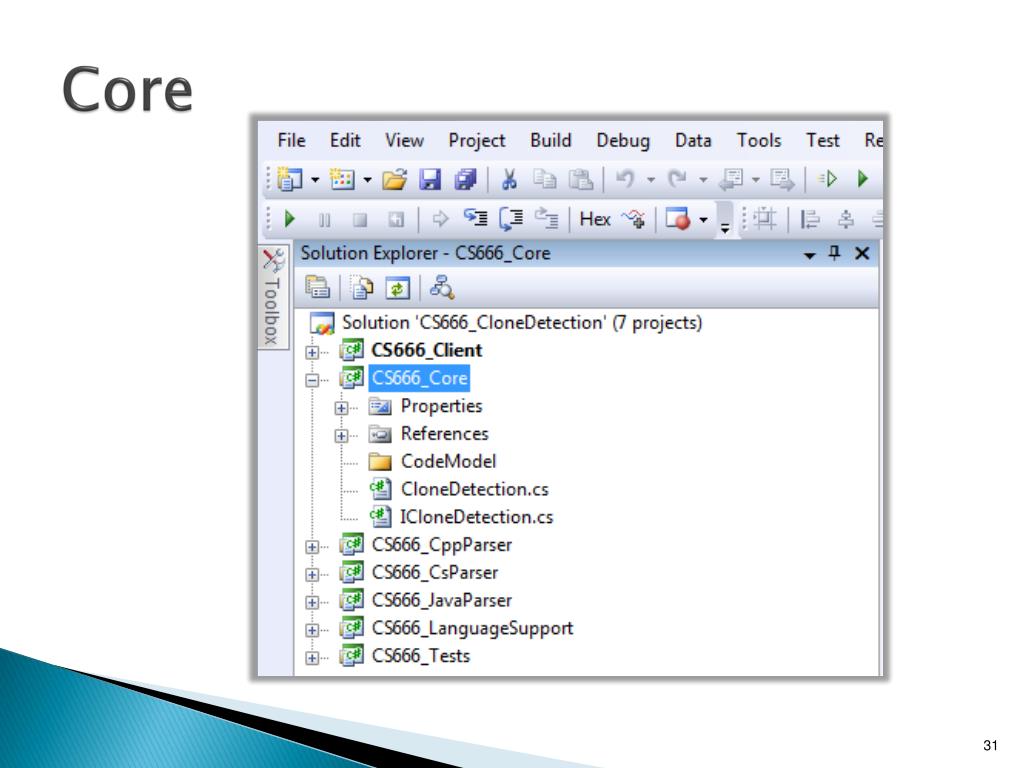Click the Copy icon

coord(544,178)
